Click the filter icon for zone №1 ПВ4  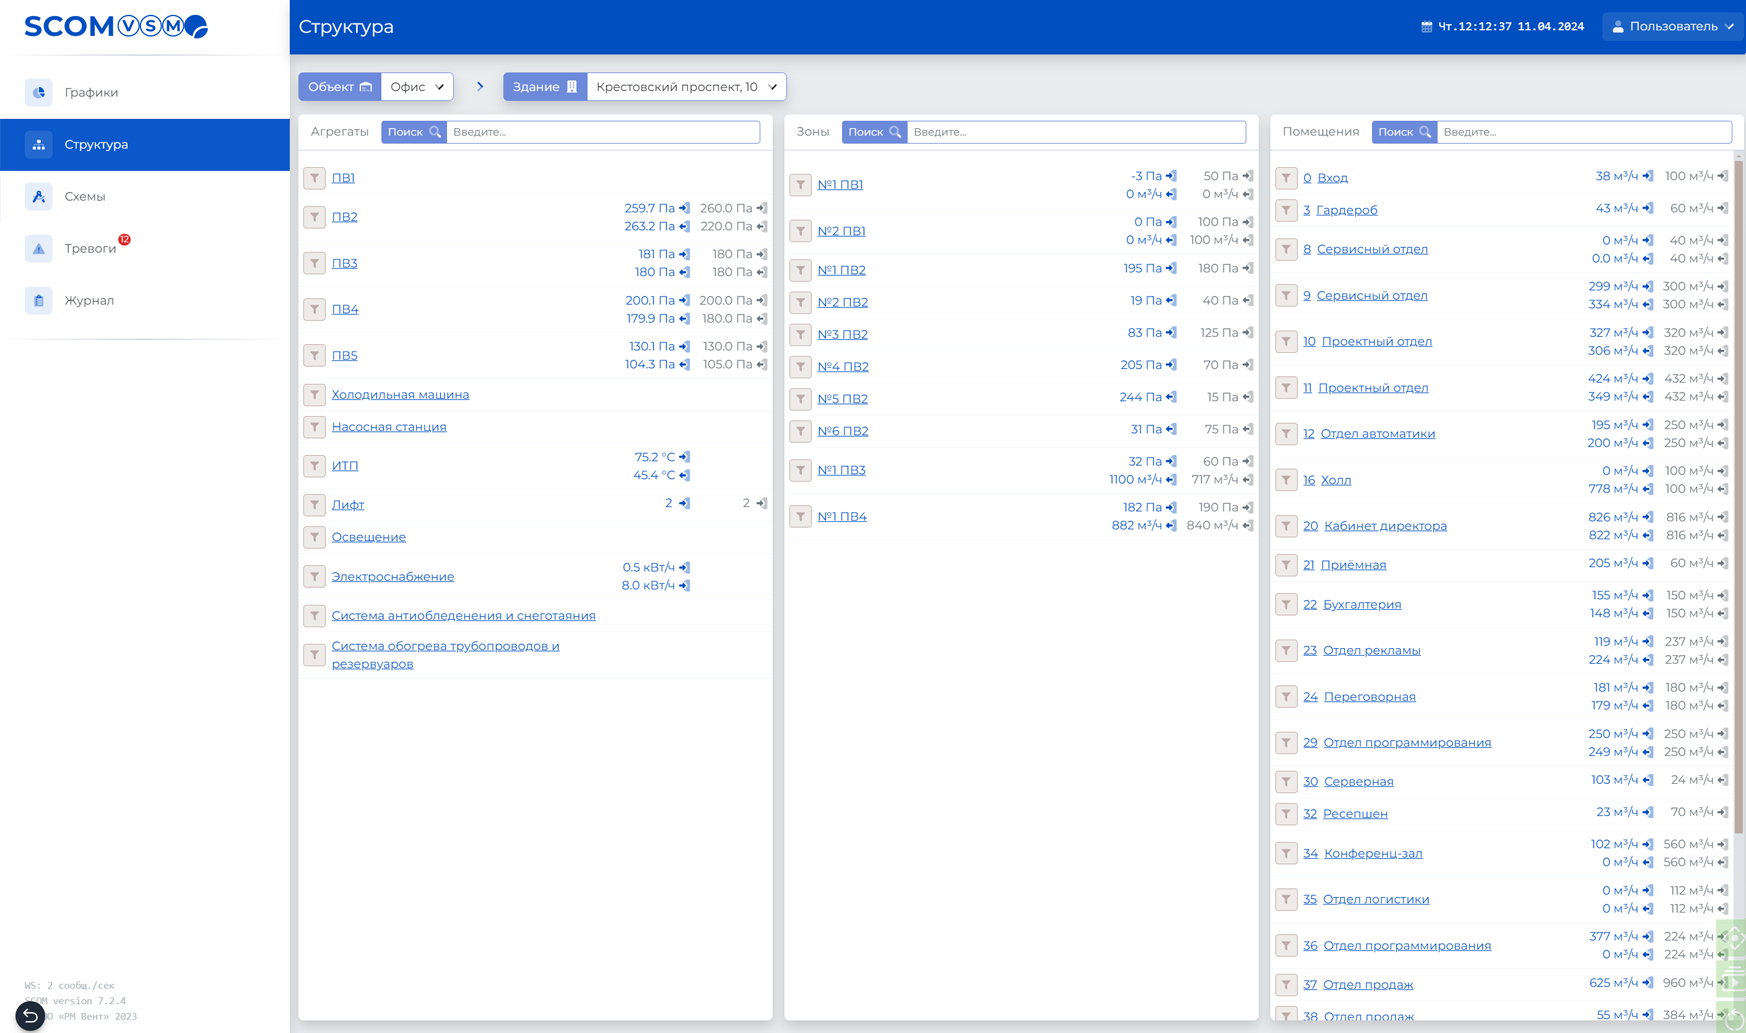[x=800, y=516]
